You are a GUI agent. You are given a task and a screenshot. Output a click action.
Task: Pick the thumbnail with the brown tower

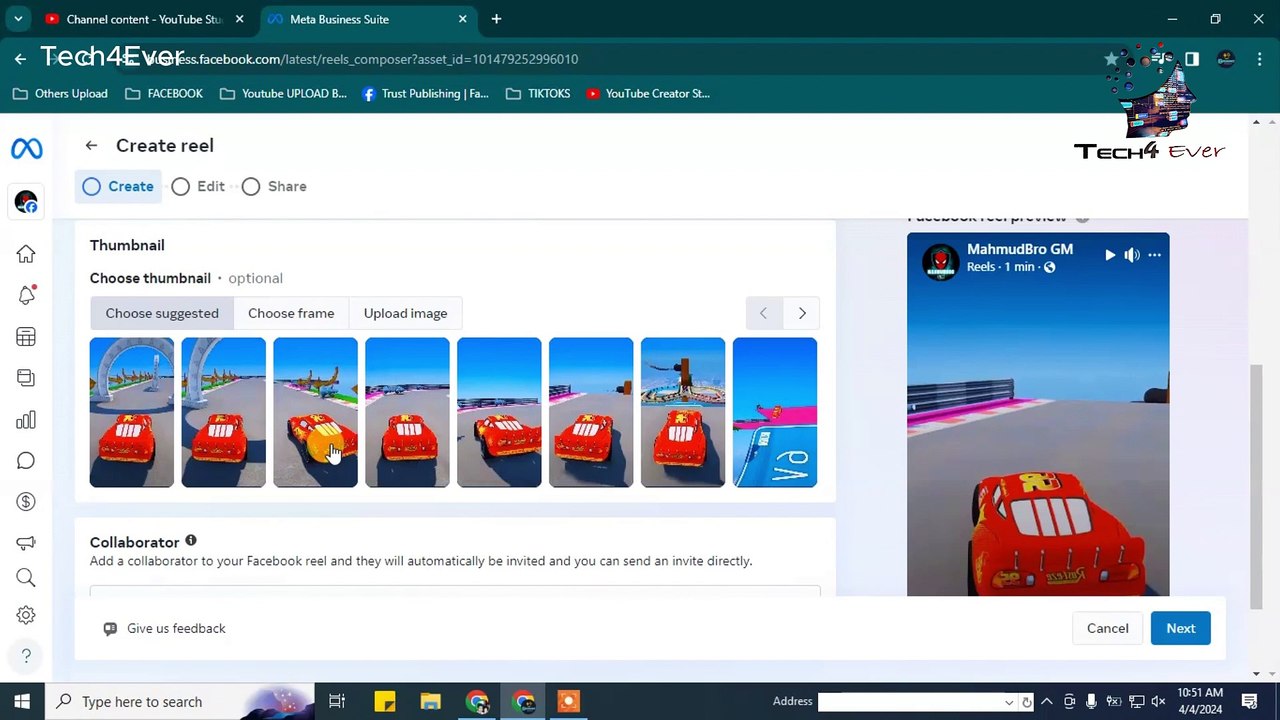683,413
